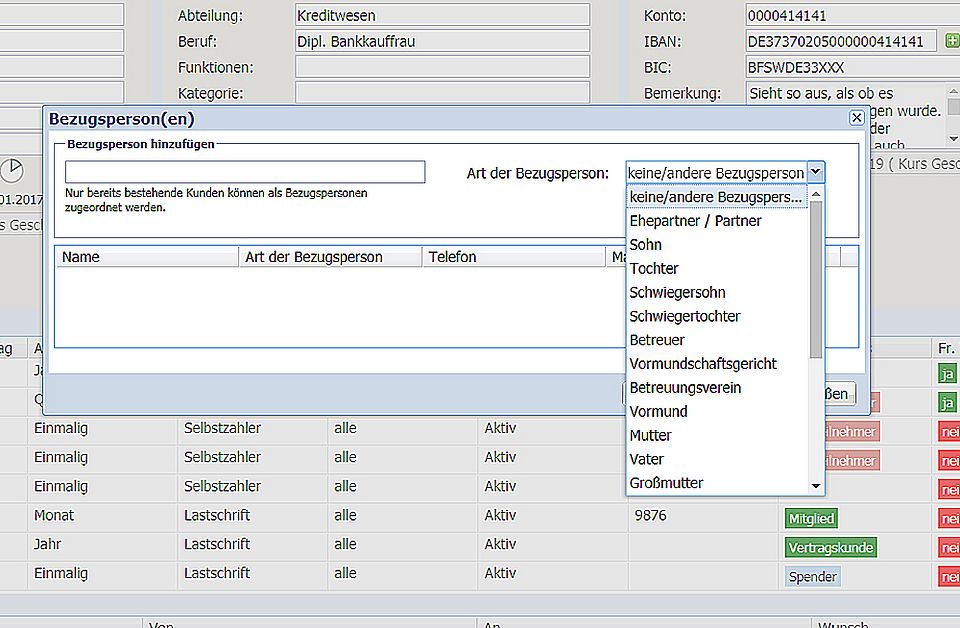The image size is (960, 628).
Task: Click the dropdown list scrollbar thumb
Action: pyautogui.click(x=816, y=278)
